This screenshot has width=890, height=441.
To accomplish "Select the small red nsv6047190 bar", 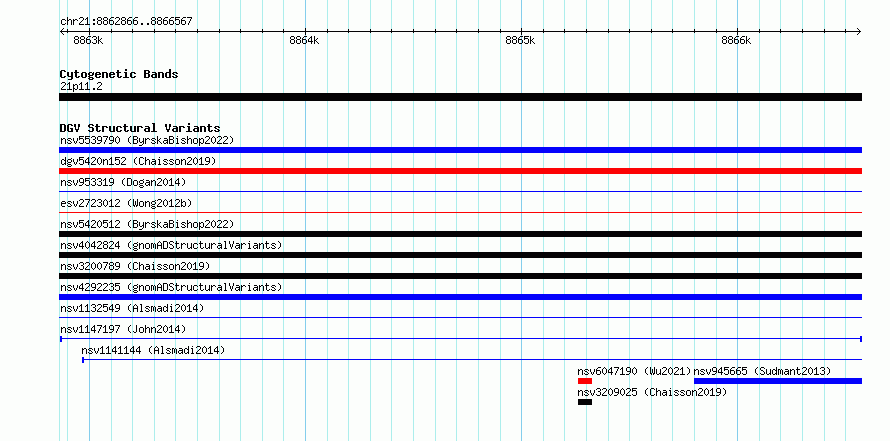I will (x=585, y=381).
